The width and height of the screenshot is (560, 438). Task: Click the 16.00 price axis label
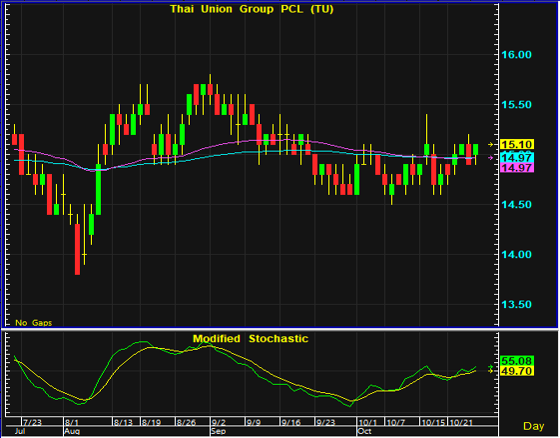pyautogui.click(x=516, y=55)
